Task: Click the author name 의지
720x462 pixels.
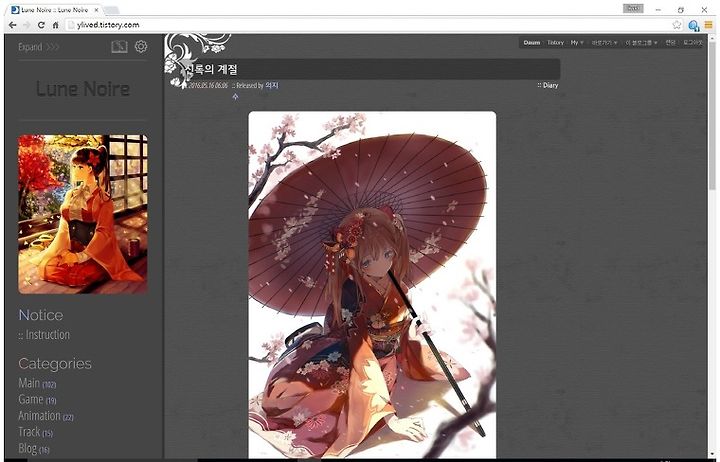Action: (272, 85)
